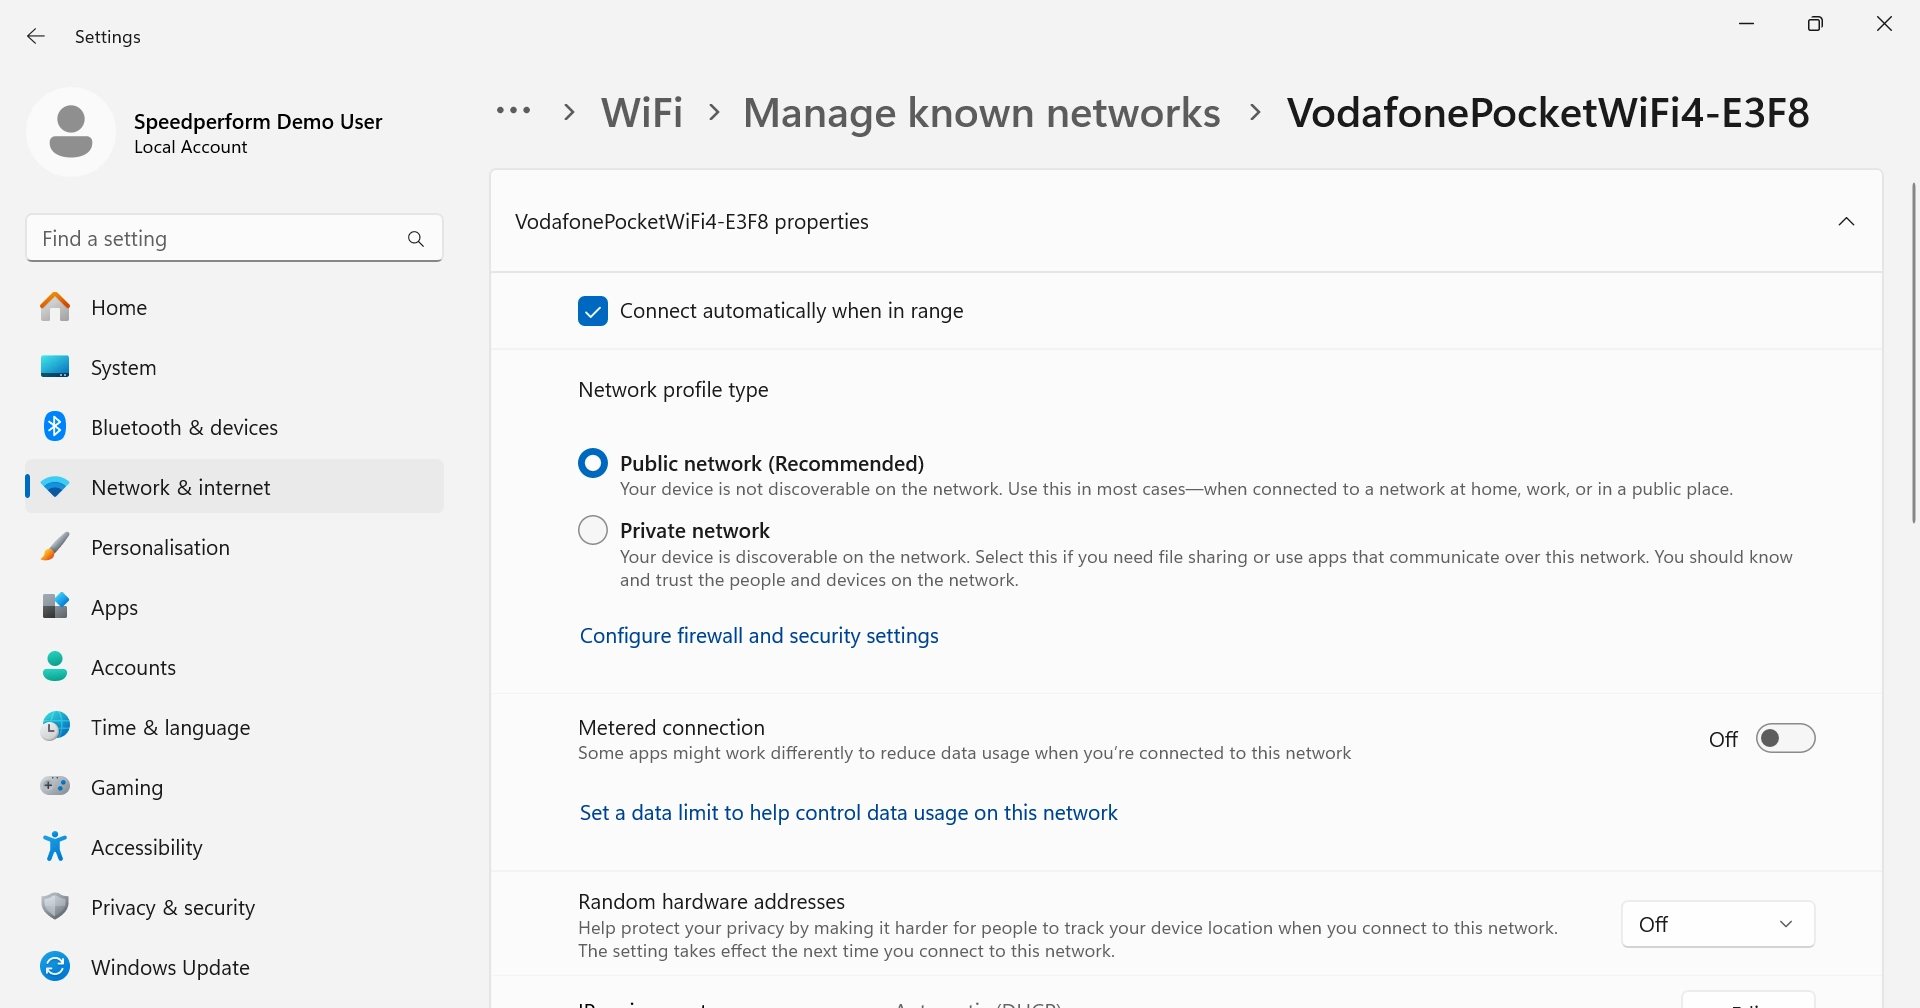The width and height of the screenshot is (1920, 1008).
Task: Click the back arrow icon in Settings
Action: pyautogui.click(x=36, y=37)
